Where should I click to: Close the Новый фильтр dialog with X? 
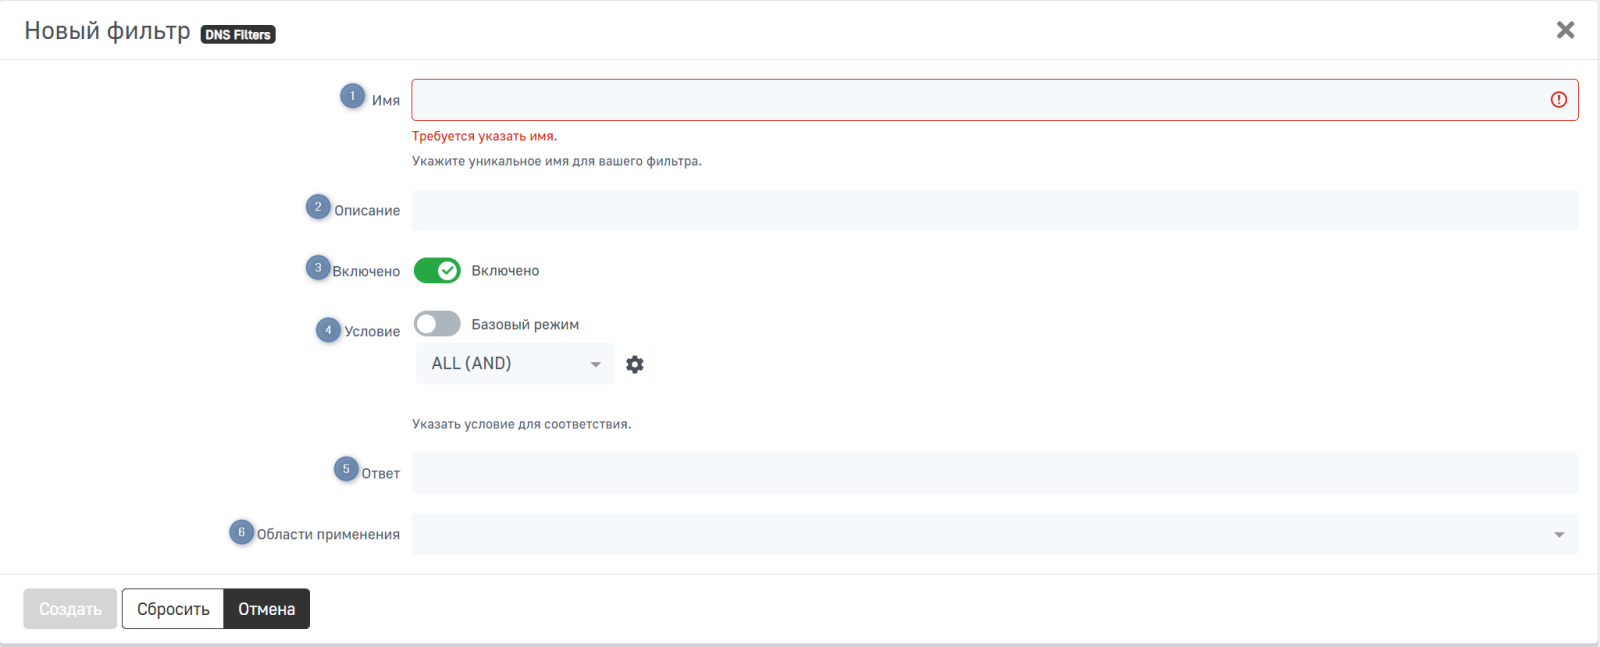tap(1565, 30)
